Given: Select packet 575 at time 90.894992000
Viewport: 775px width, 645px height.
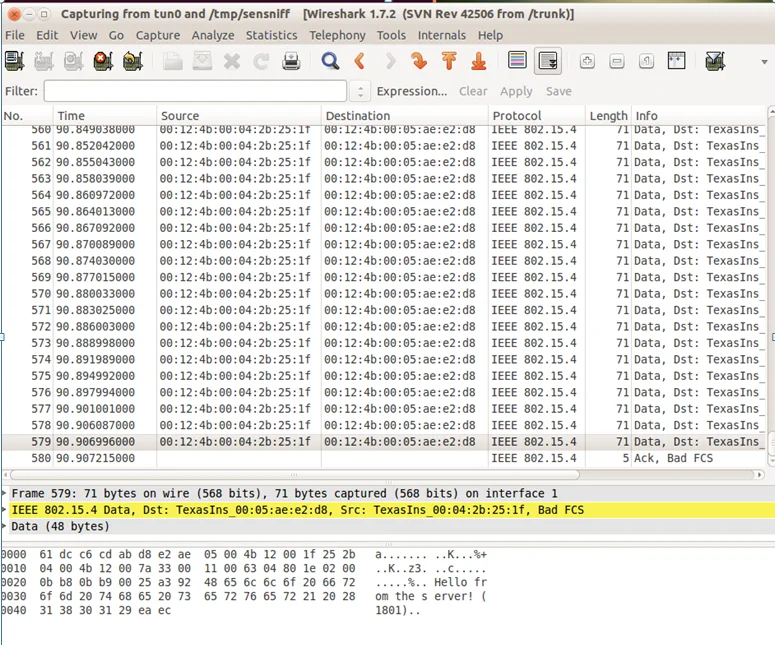Looking at the screenshot, I should click(x=384, y=376).
